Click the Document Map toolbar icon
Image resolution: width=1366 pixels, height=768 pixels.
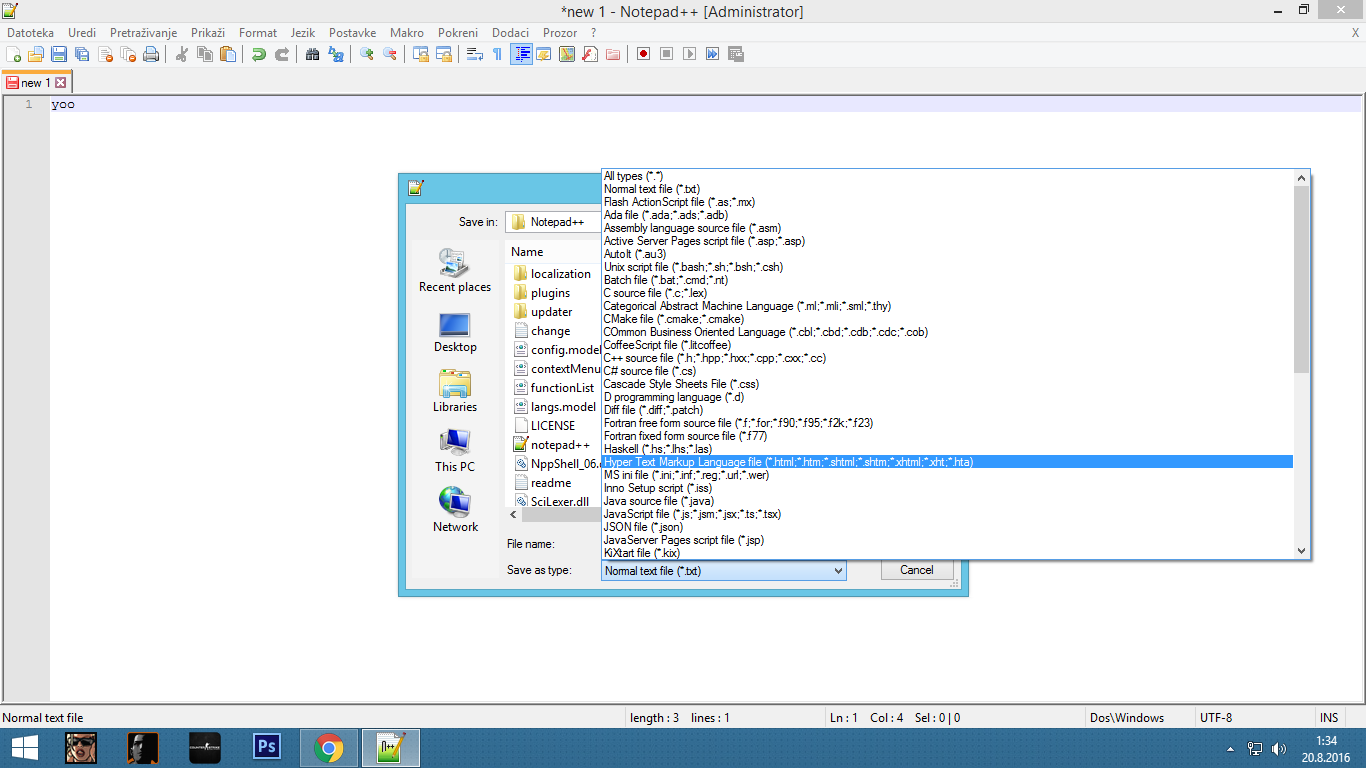pos(567,54)
